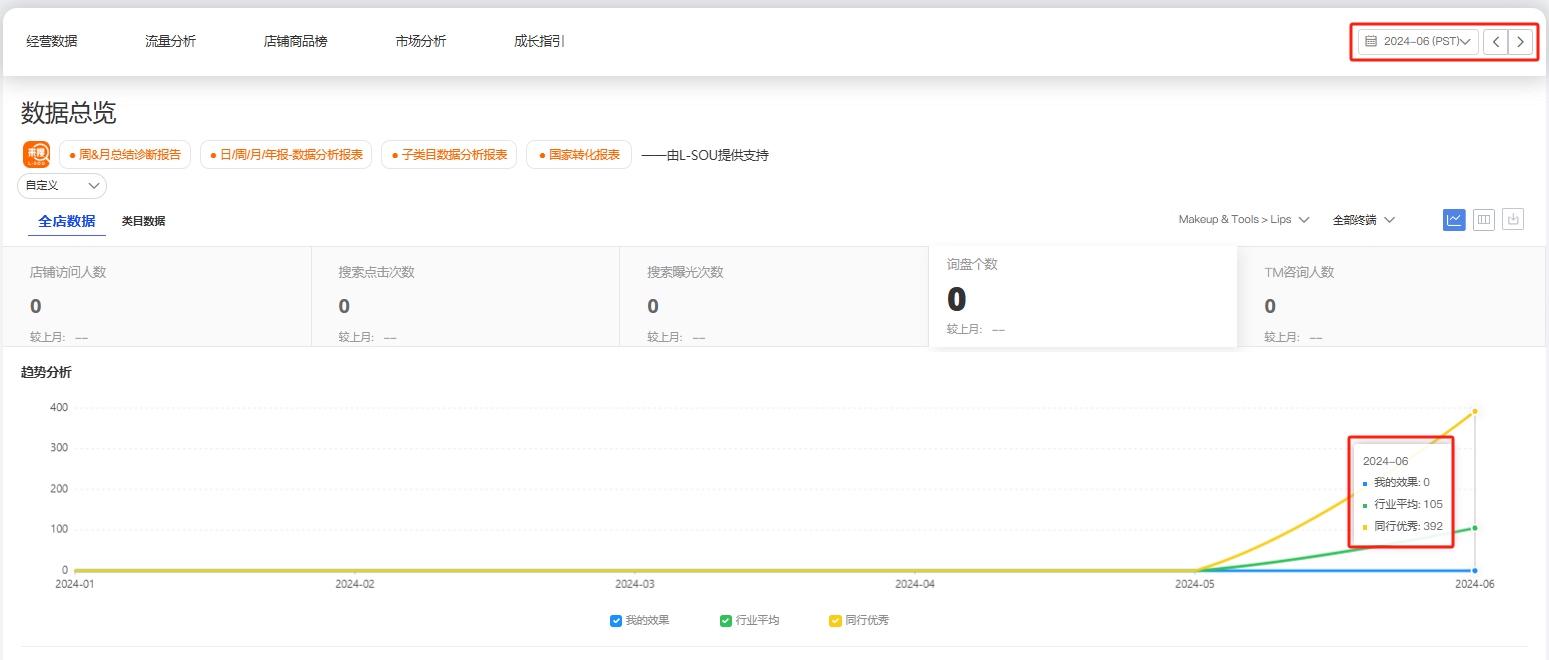Expand Makeup & Tools > Lips category dropdown

1243,220
